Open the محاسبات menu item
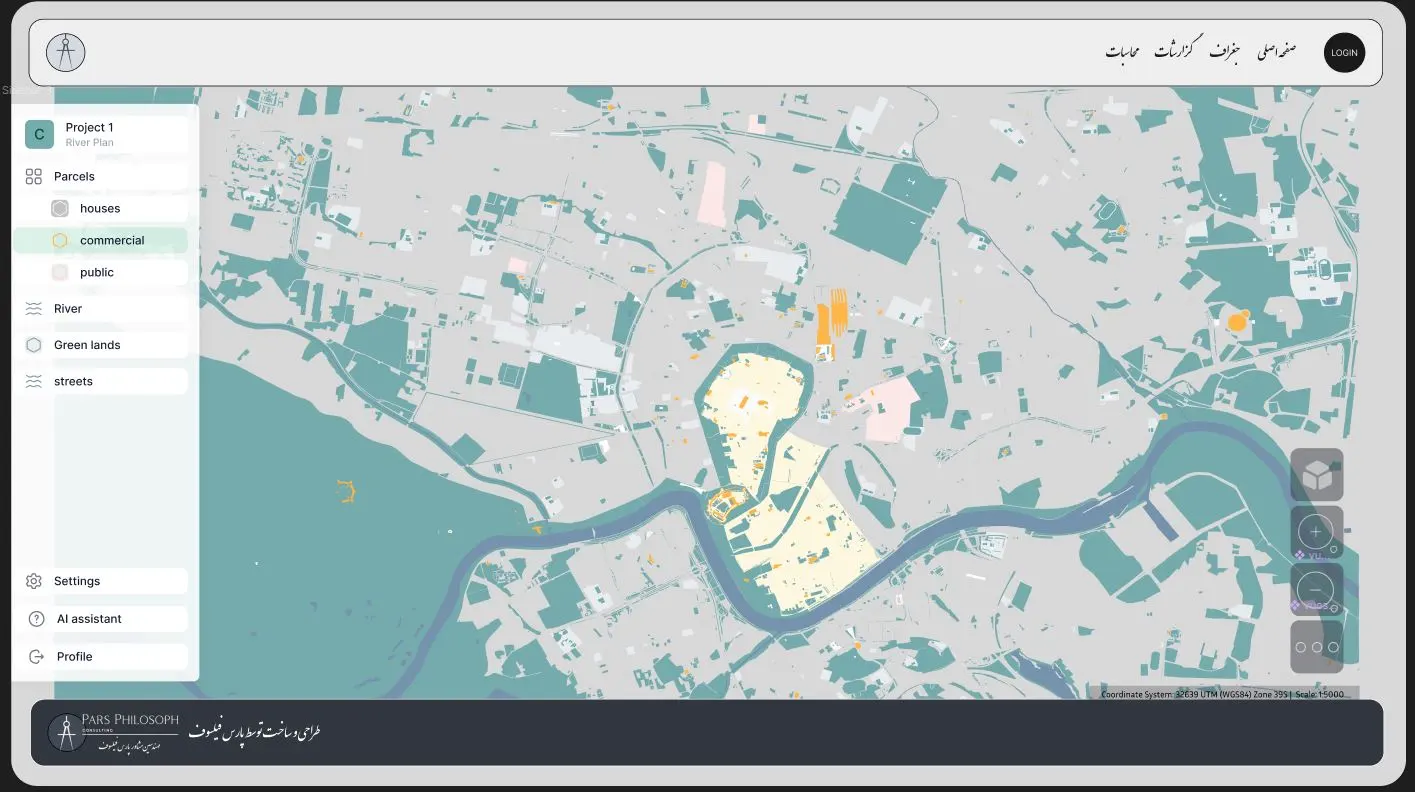Screen dimensions: 1415x792 pyautogui.click(x=1122, y=52)
